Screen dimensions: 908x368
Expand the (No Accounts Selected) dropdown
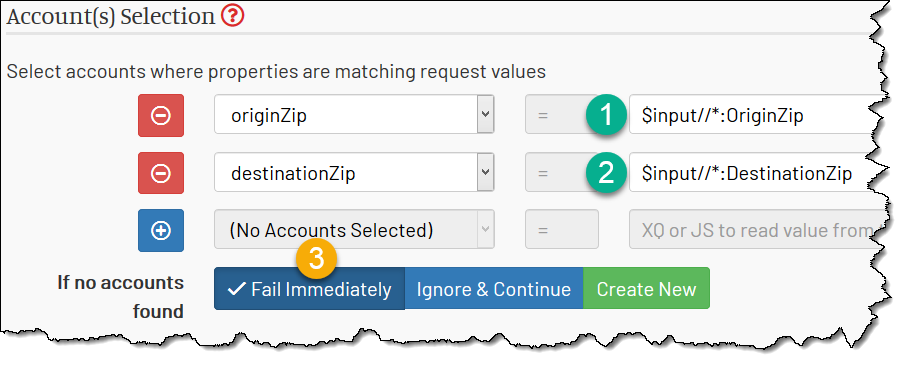coord(354,229)
